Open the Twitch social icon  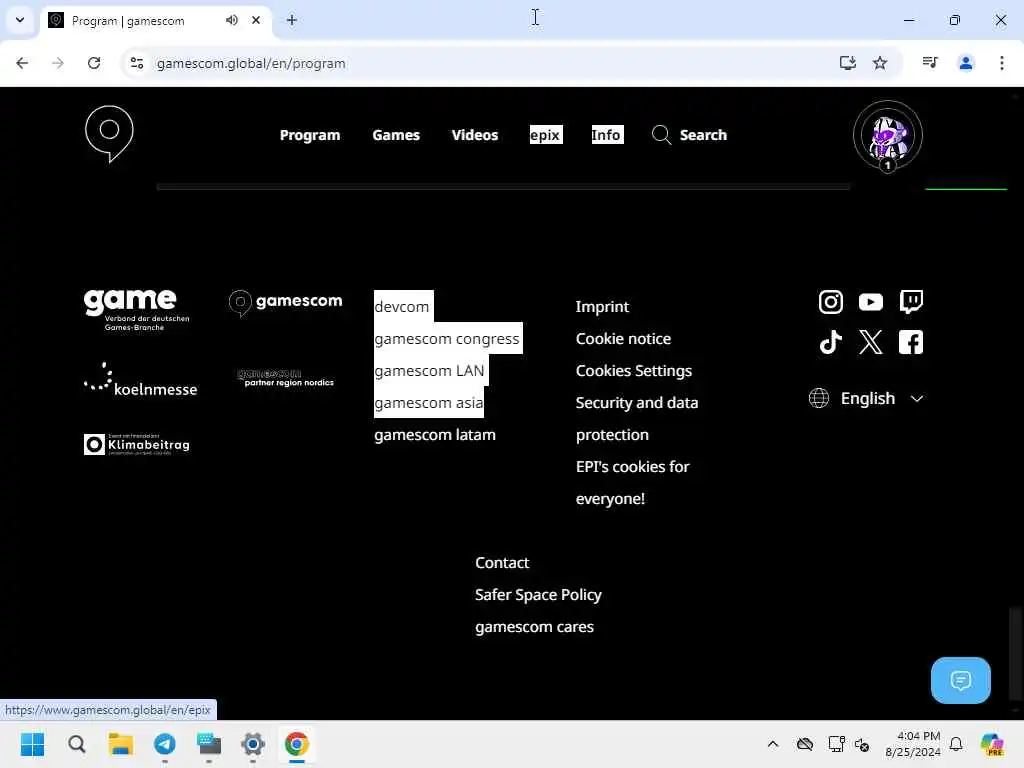[x=911, y=302]
